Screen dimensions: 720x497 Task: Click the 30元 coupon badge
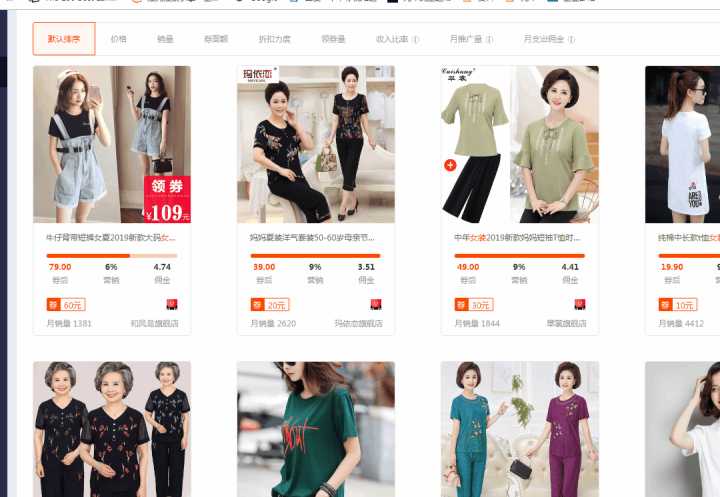click(x=474, y=305)
